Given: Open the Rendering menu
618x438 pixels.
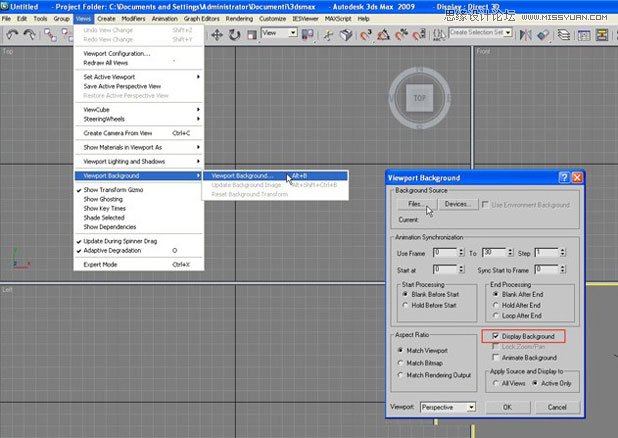Looking at the screenshot, I should coord(239,19).
